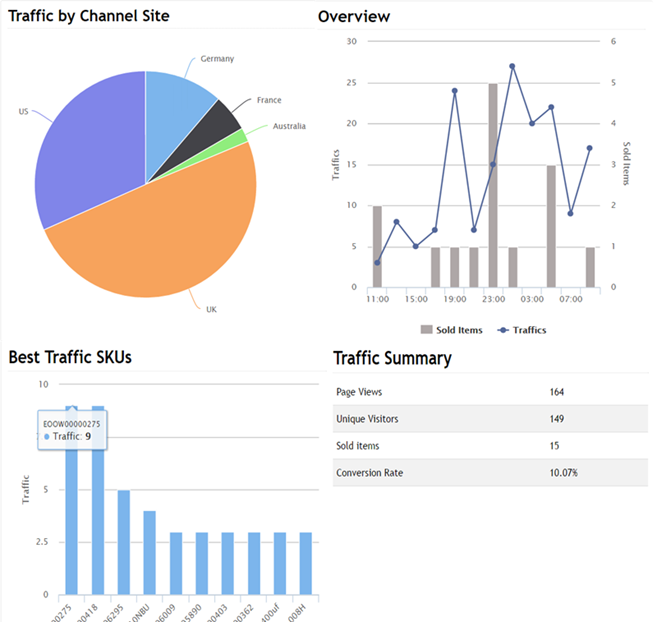The width and height of the screenshot is (657, 622).
Task: Click the Page Views value 164
Action: [x=556, y=392]
